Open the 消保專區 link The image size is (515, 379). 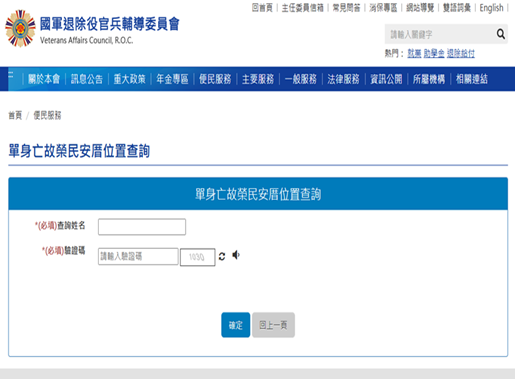point(383,8)
